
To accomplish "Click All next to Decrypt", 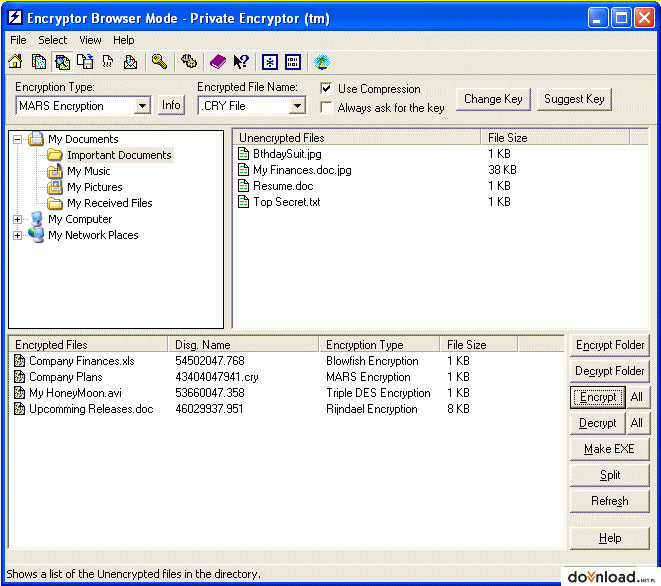I will (x=637, y=423).
